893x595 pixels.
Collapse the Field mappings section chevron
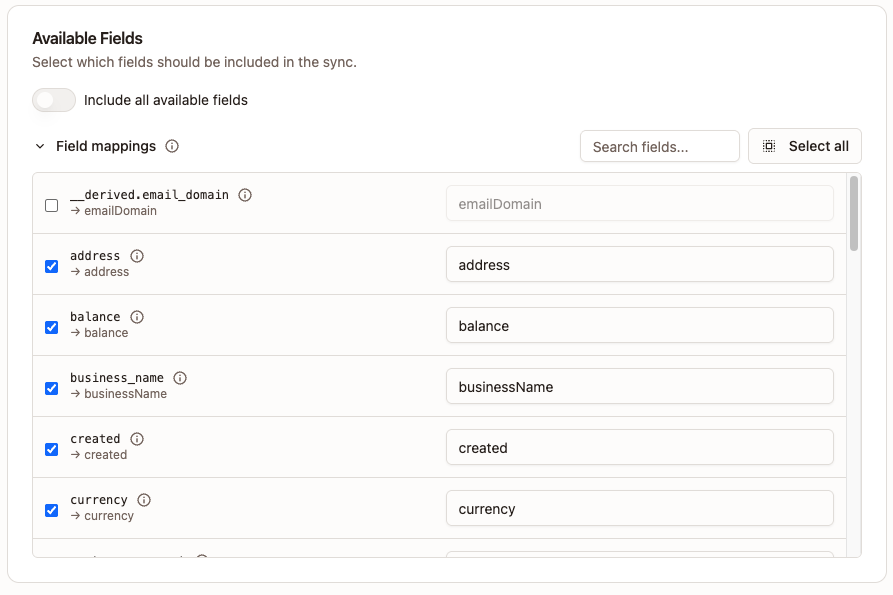40,146
